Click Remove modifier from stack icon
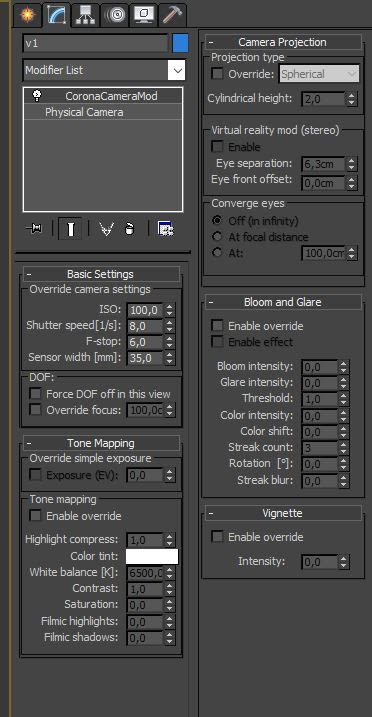The image size is (372, 717). click(130, 229)
